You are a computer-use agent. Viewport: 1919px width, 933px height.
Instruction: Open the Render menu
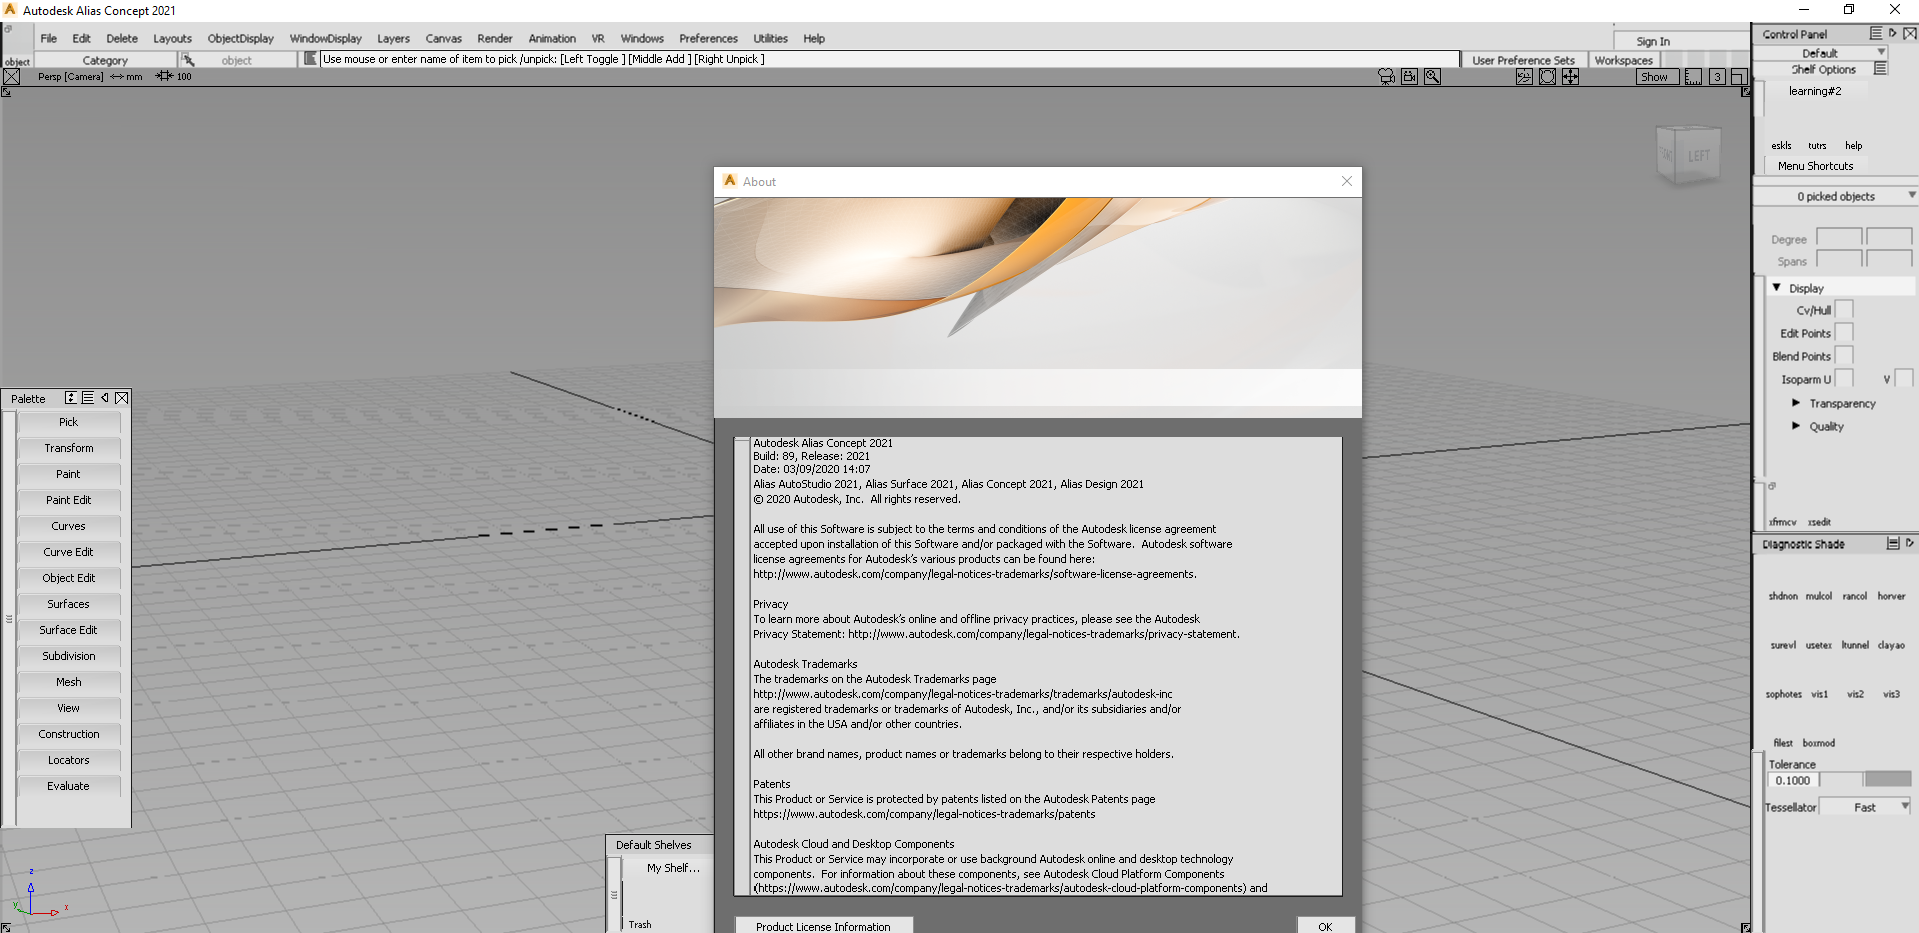coord(495,39)
